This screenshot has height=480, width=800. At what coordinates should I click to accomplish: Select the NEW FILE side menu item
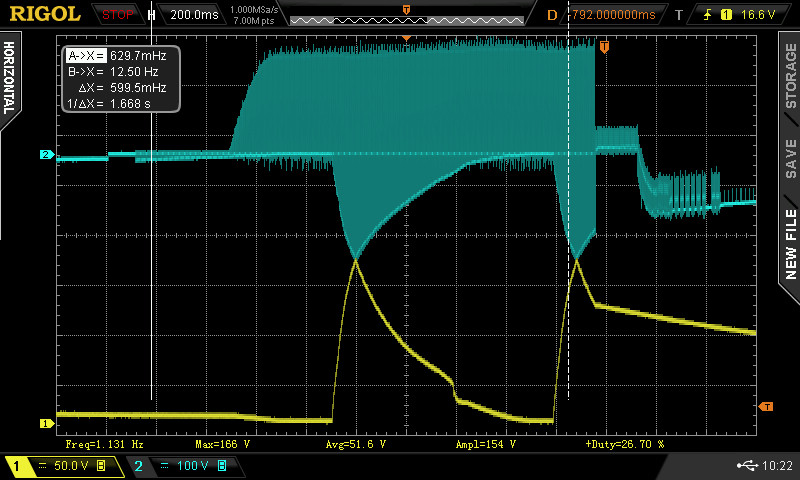click(x=790, y=244)
